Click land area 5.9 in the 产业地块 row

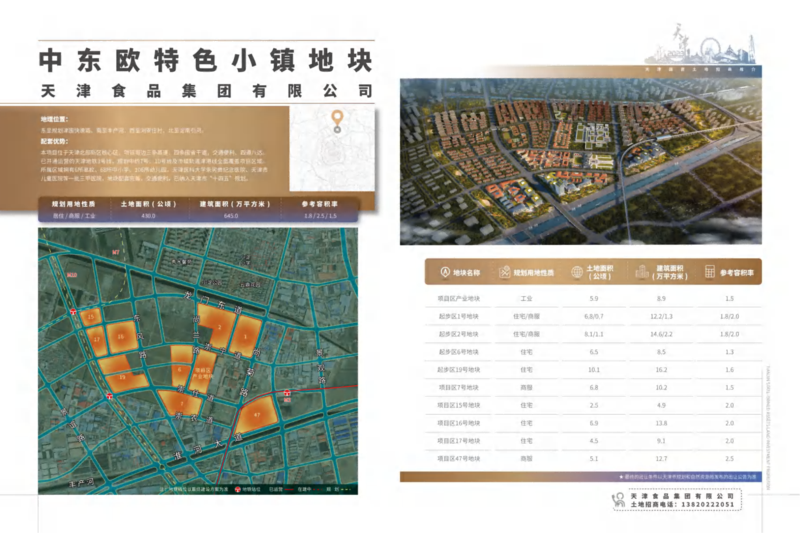[x=594, y=298]
